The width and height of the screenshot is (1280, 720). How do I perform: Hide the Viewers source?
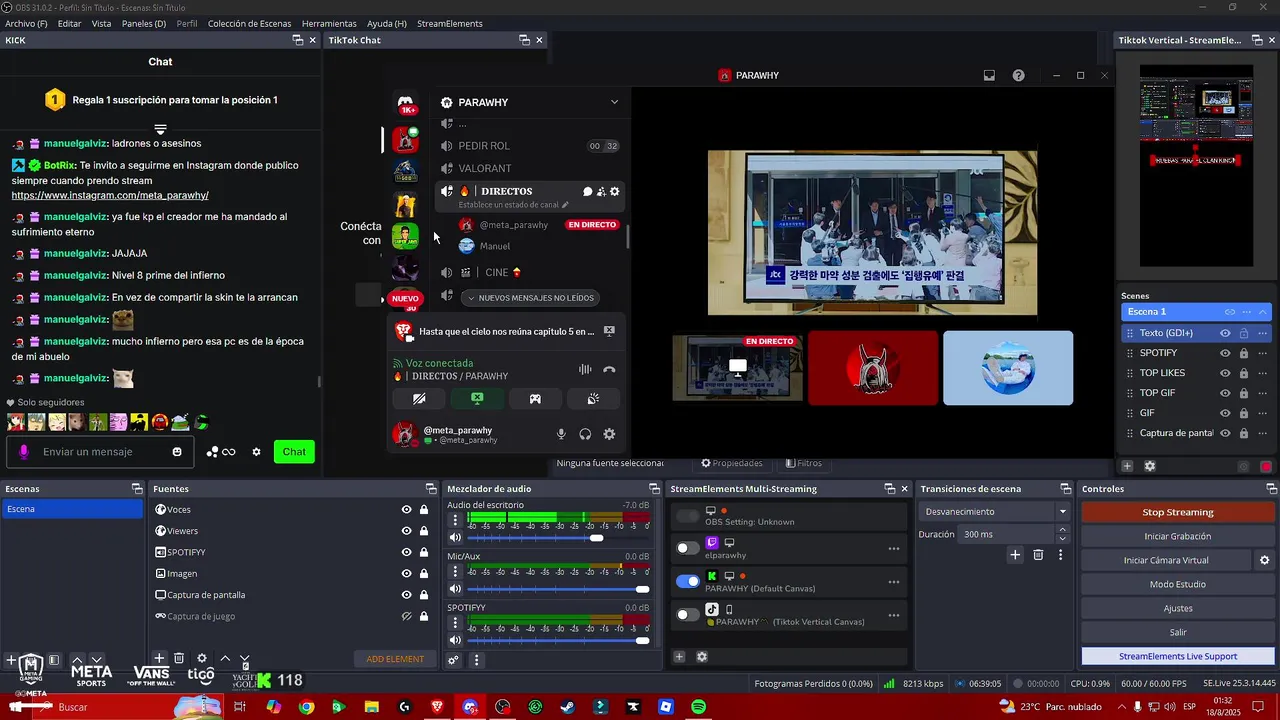406,531
